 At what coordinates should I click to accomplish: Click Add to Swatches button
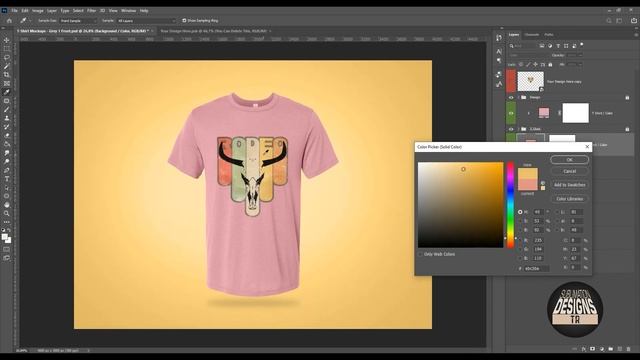(569, 185)
